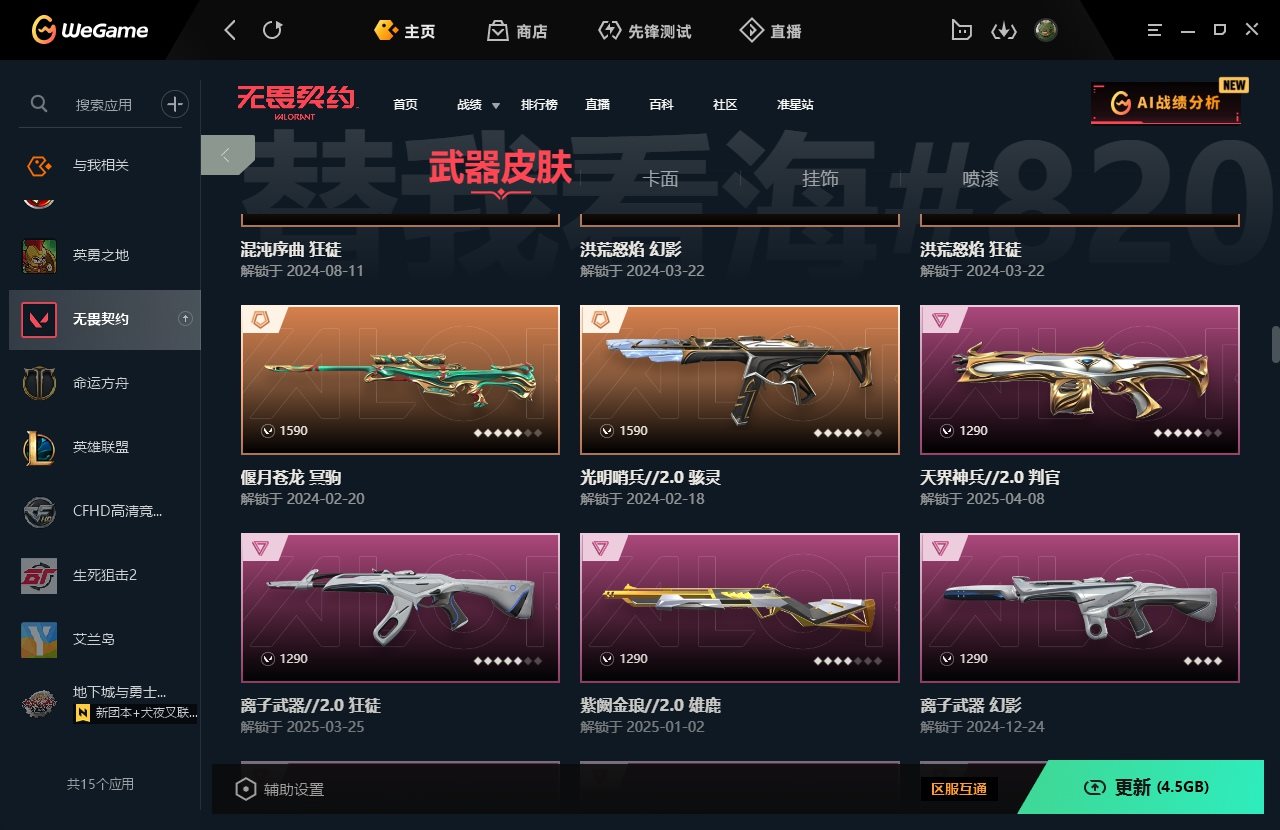Click the refresh page icon
Screen dimensions: 1280x830
(x=272, y=30)
